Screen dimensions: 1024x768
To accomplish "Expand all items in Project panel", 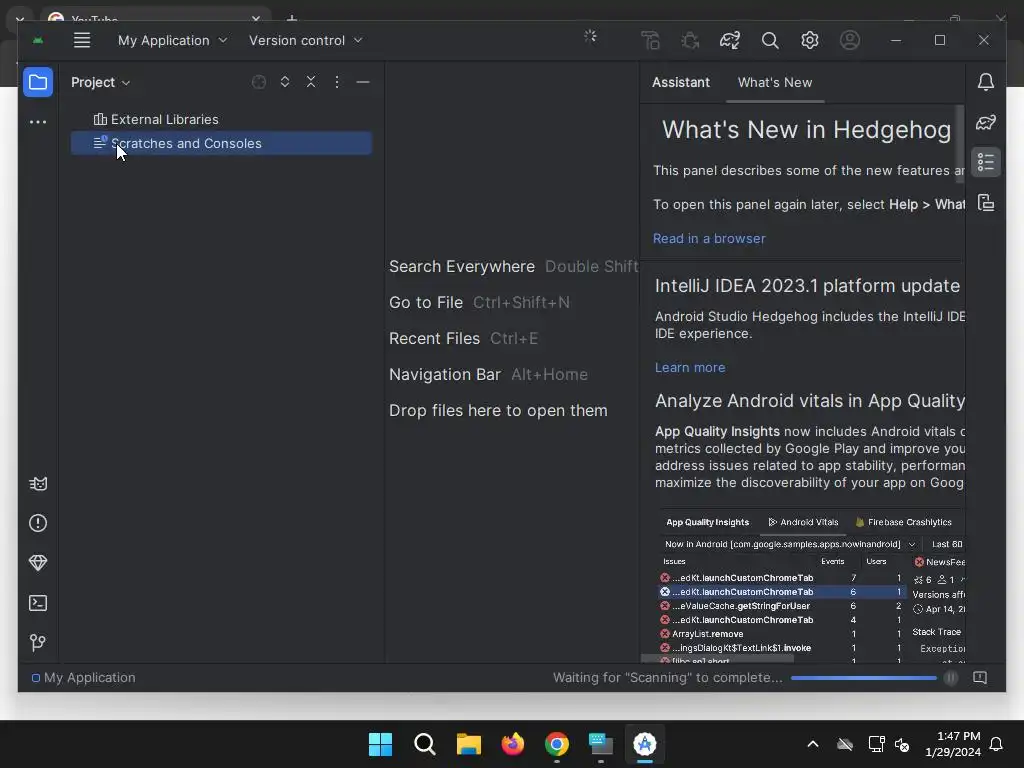I will click(x=285, y=82).
